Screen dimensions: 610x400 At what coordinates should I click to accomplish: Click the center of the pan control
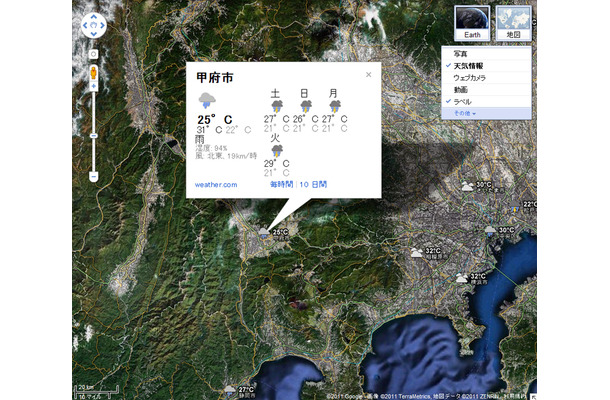coord(94,26)
